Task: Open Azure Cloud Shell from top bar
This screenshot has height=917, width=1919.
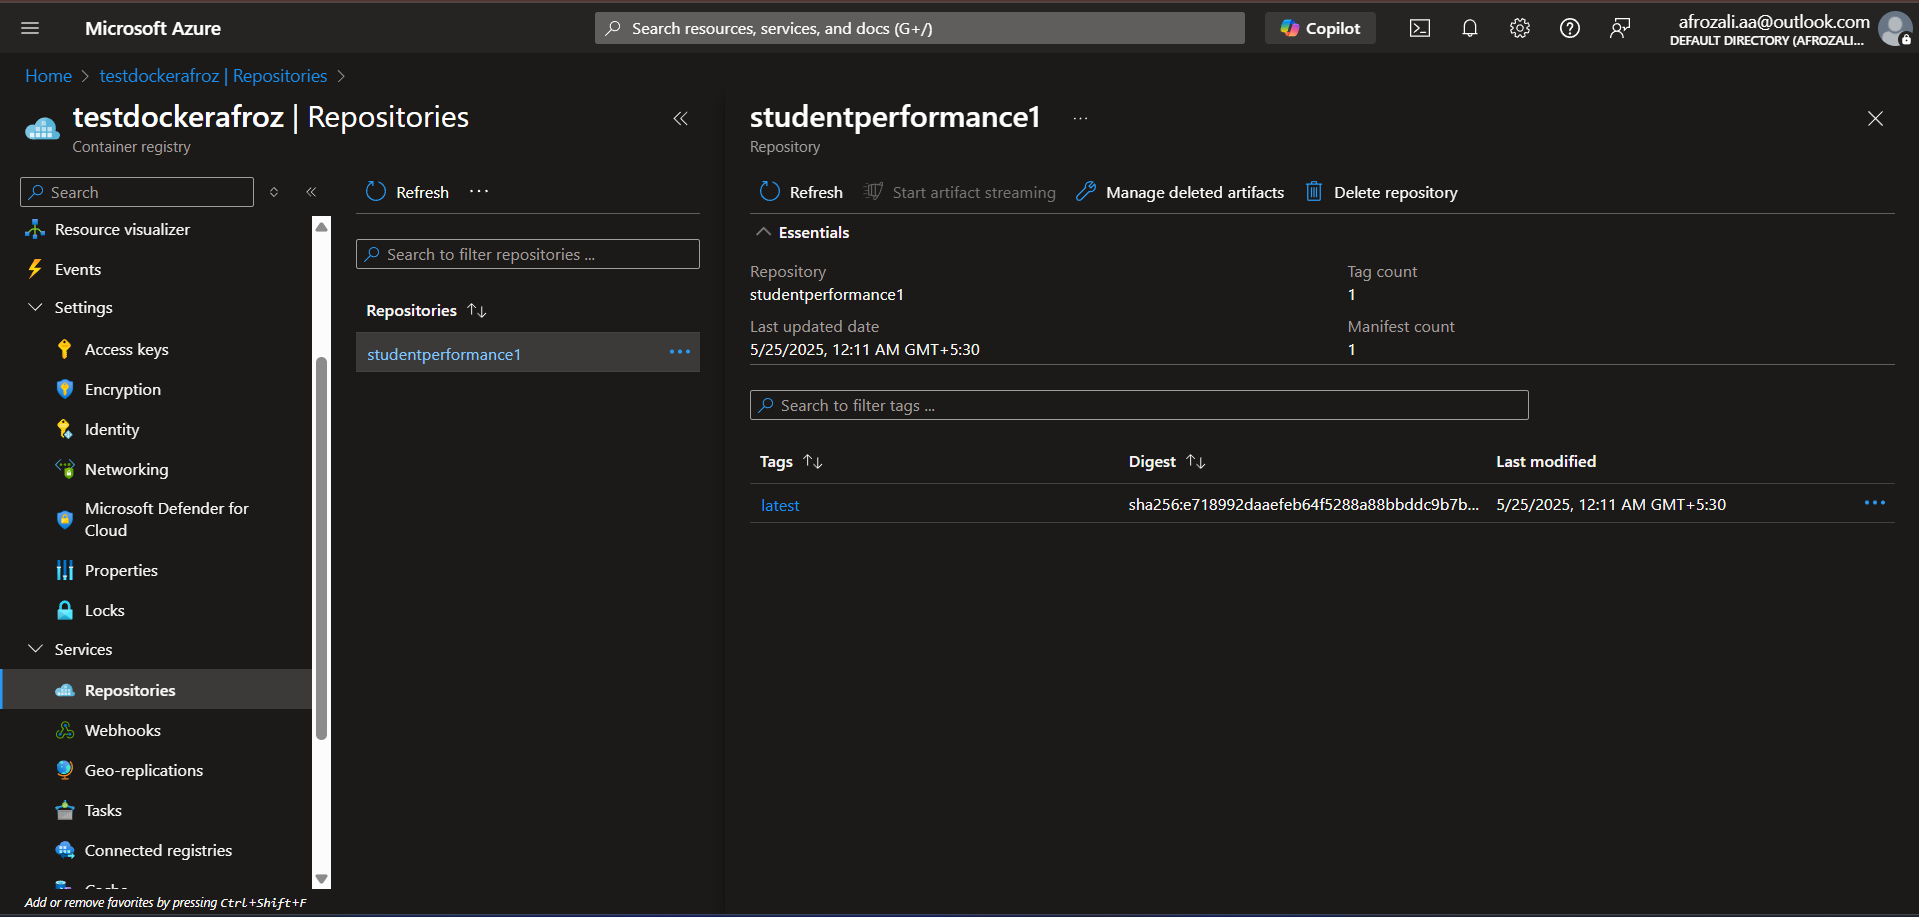Action: 1419,28
